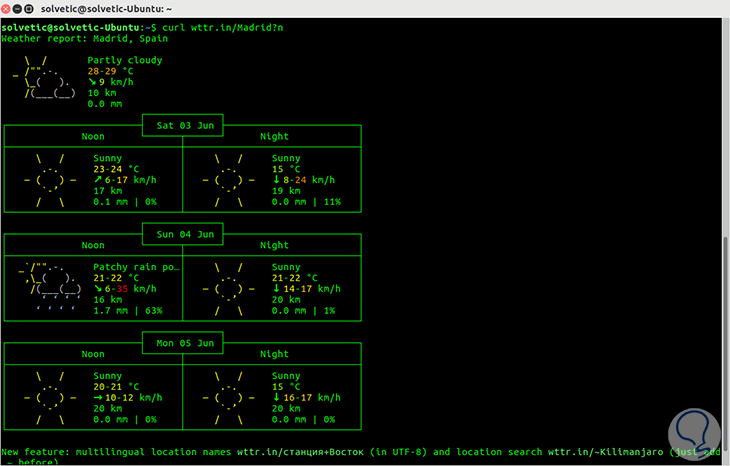Viewport: 730px width, 466px height.
Task: Click Sunday noon precipitation 1.7 mm | 63%
Action: pos(128,311)
